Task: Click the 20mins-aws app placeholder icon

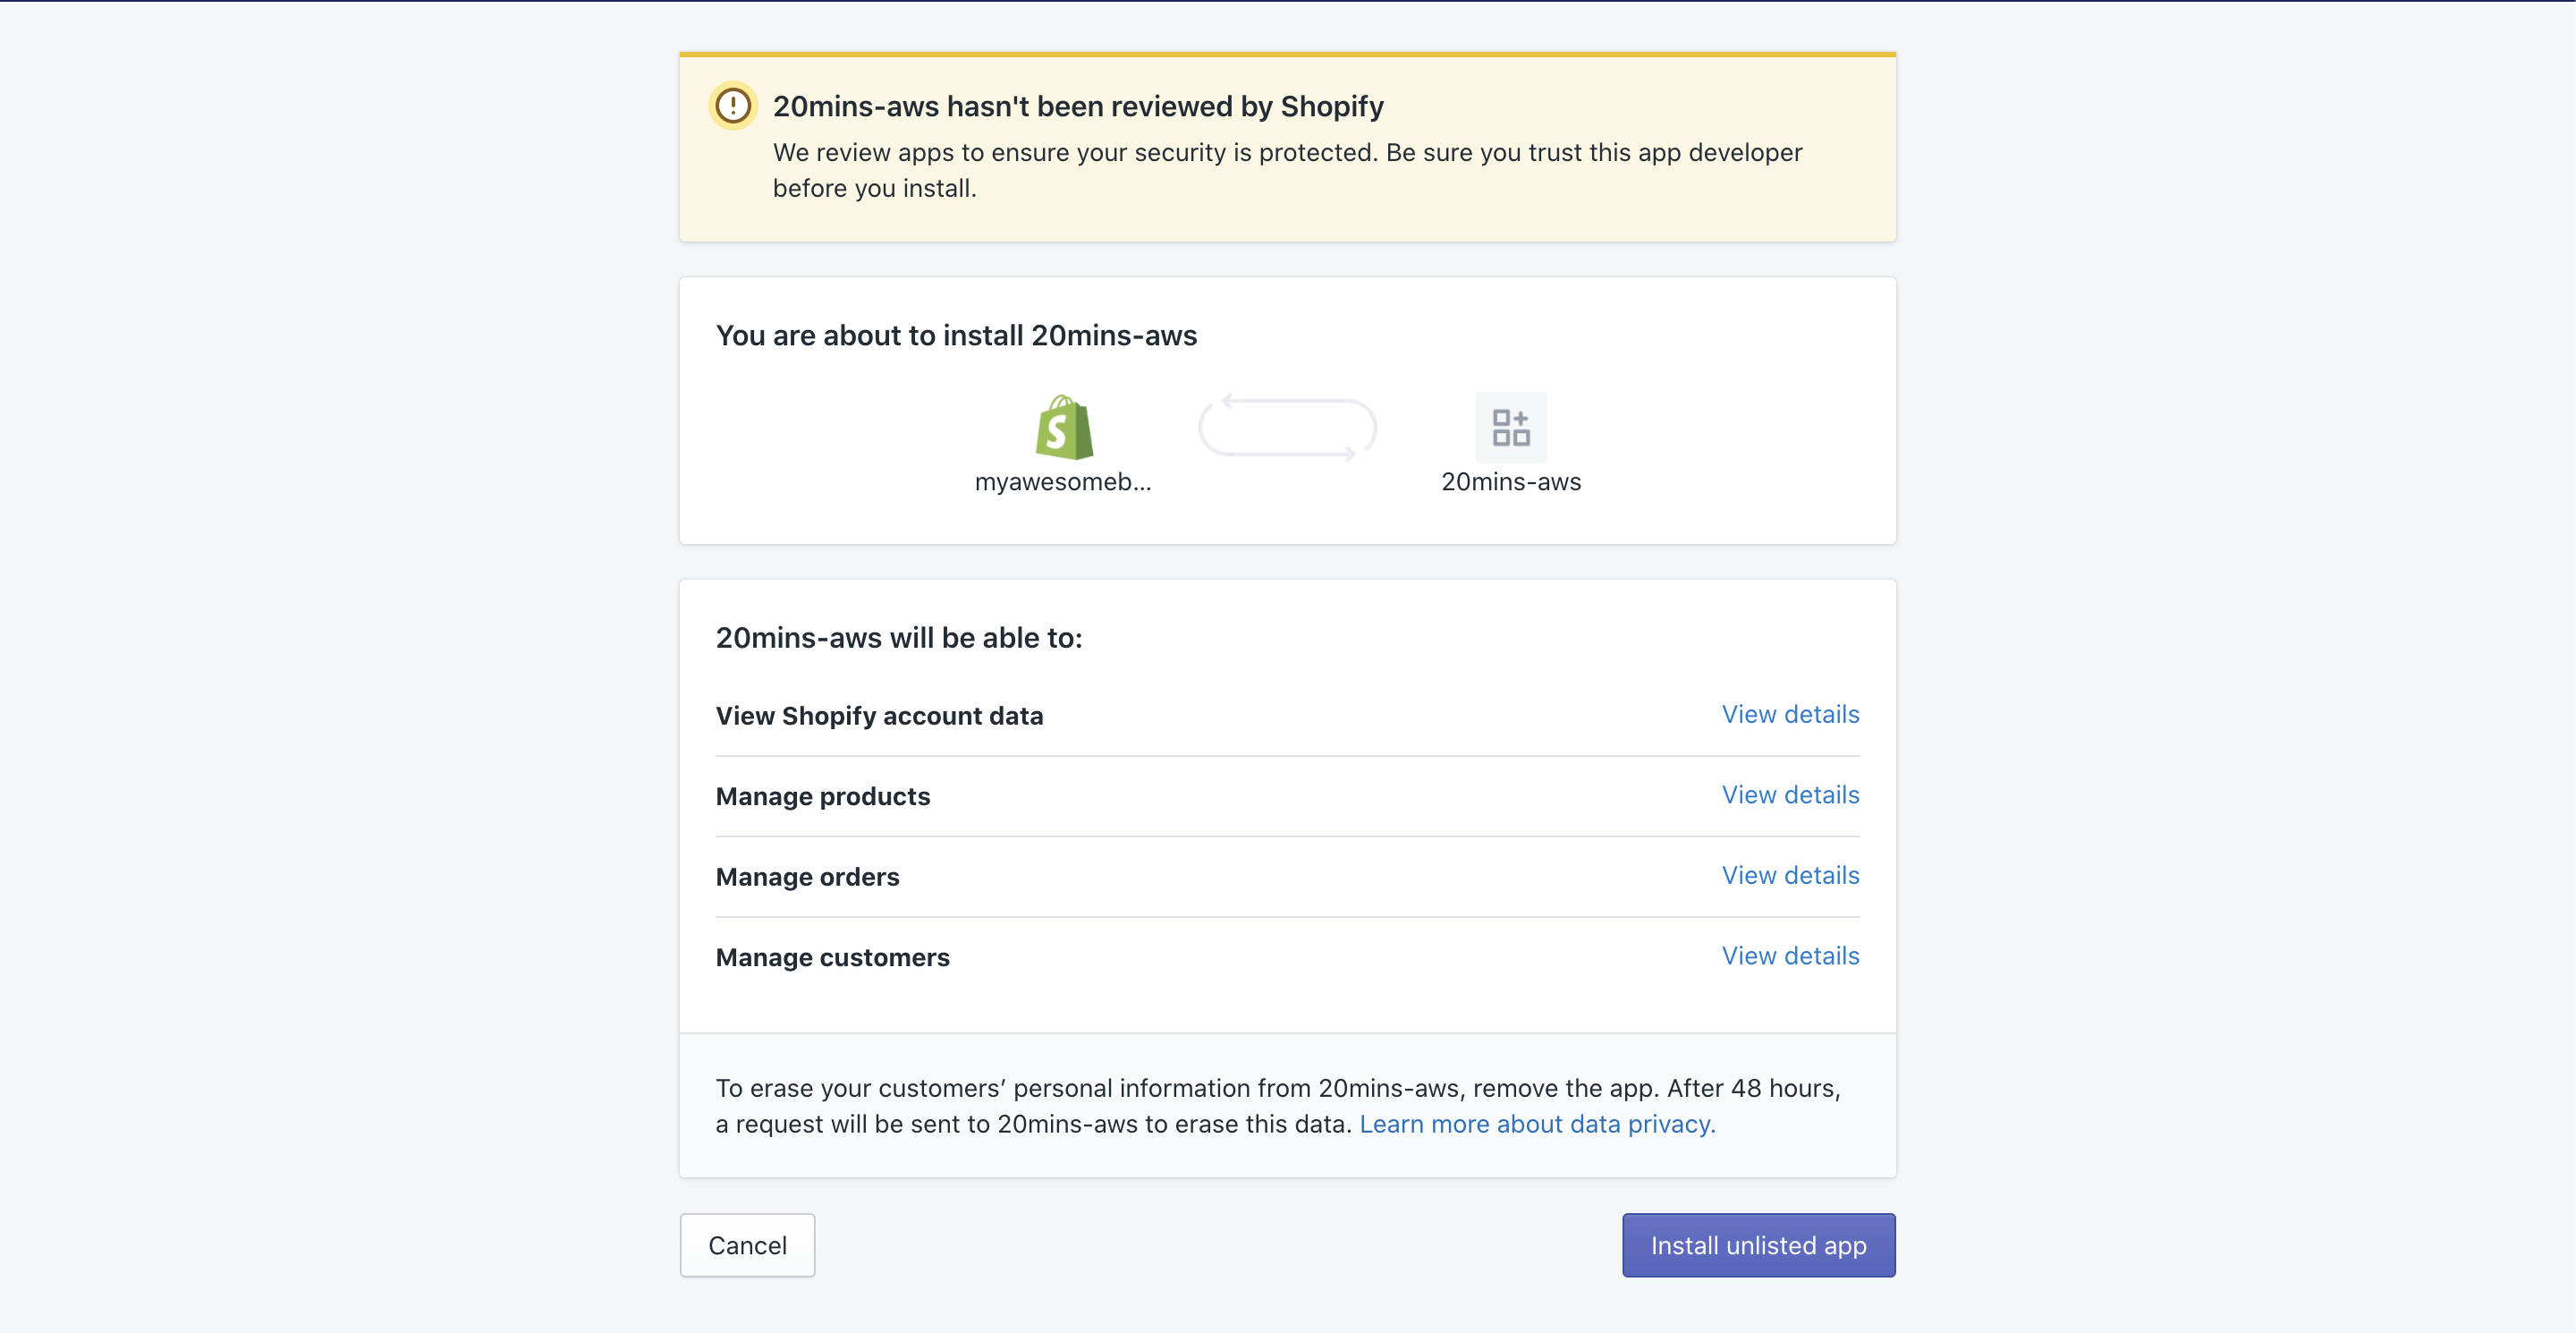Action: (x=1511, y=428)
